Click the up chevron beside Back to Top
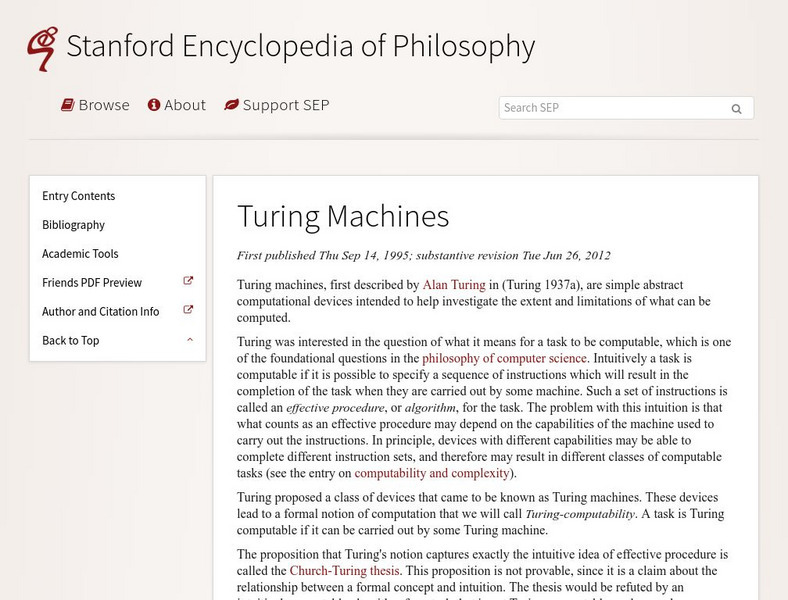 click(x=190, y=340)
